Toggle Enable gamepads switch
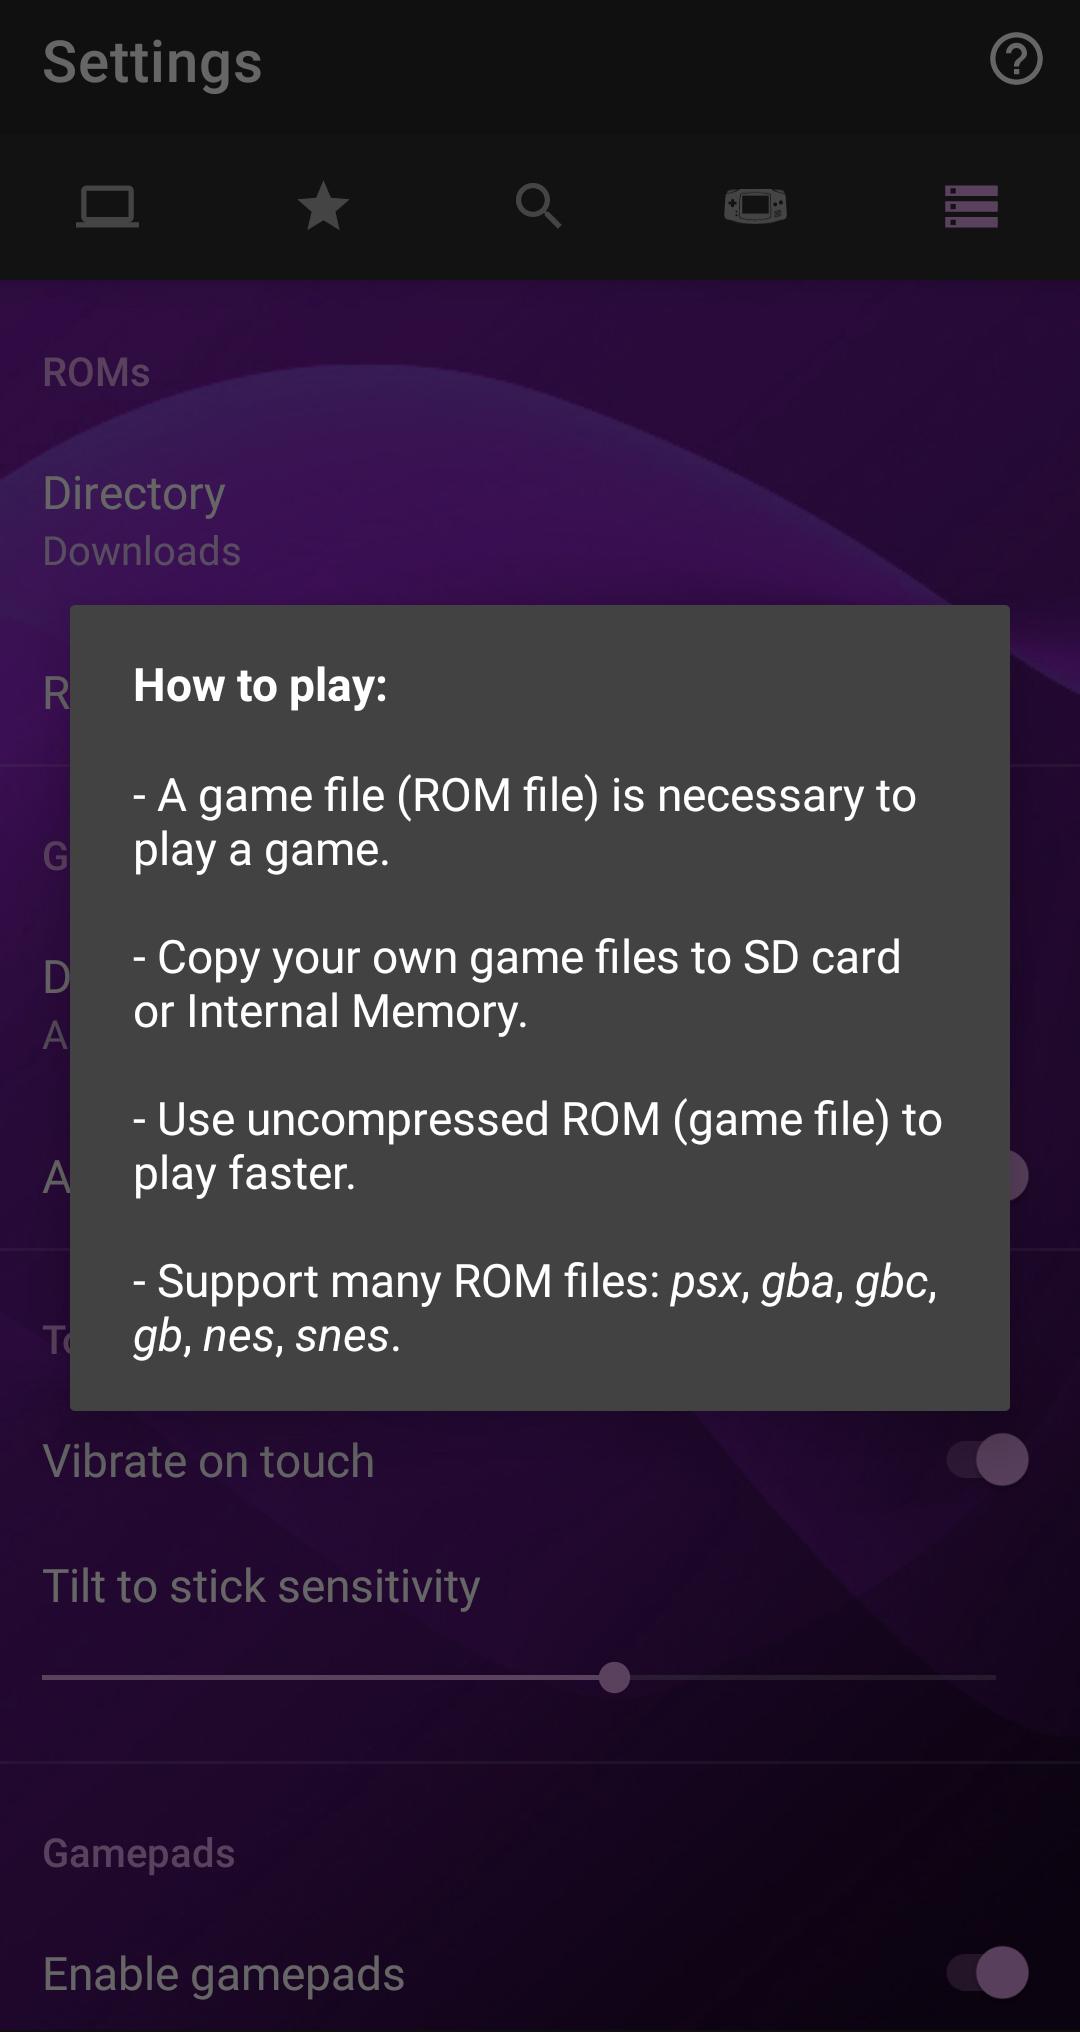This screenshot has height=2032, width=1080. (988, 1973)
